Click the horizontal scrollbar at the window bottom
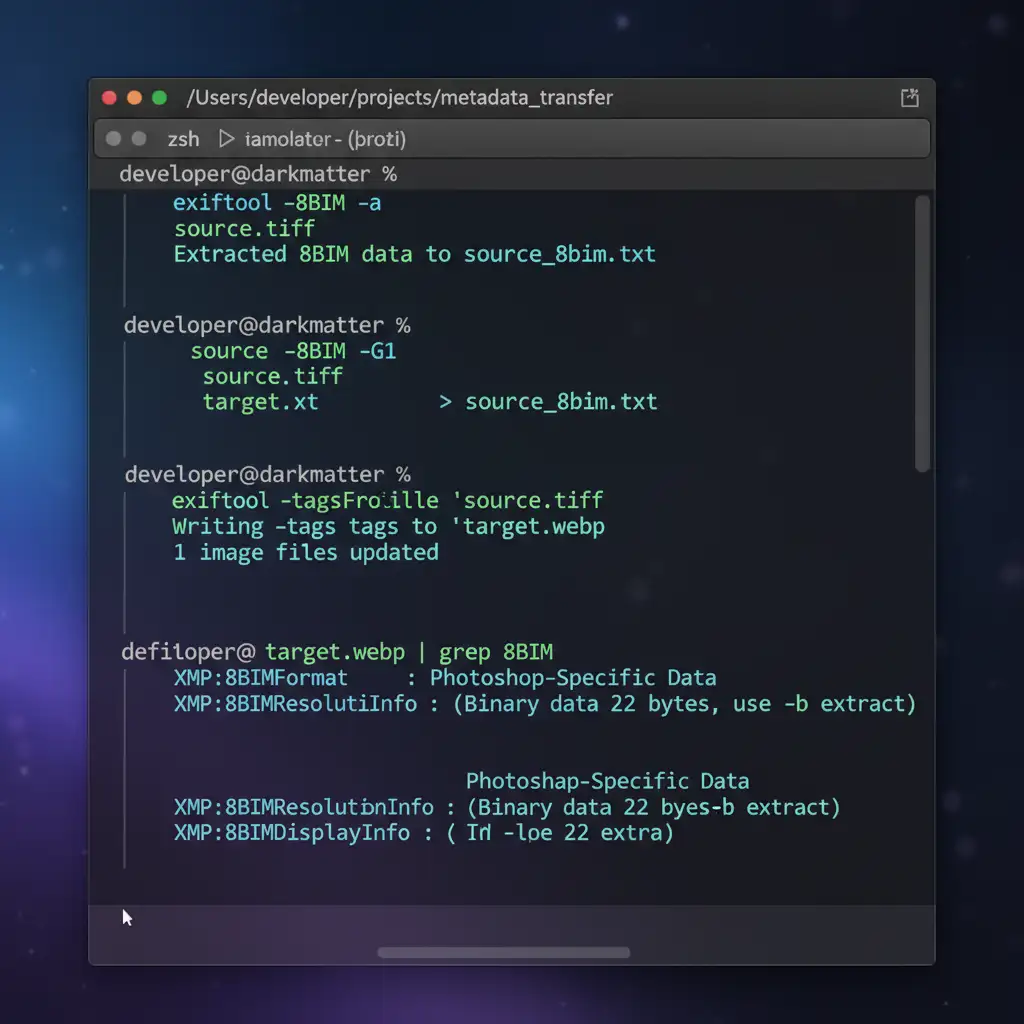Screen dimensions: 1024x1024 pyautogui.click(x=503, y=952)
